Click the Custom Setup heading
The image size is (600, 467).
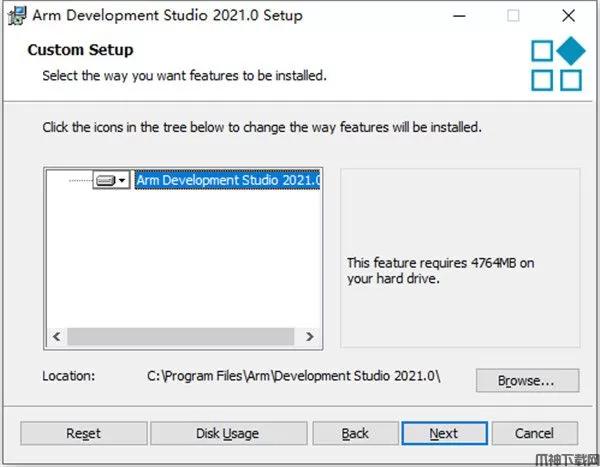(80, 50)
